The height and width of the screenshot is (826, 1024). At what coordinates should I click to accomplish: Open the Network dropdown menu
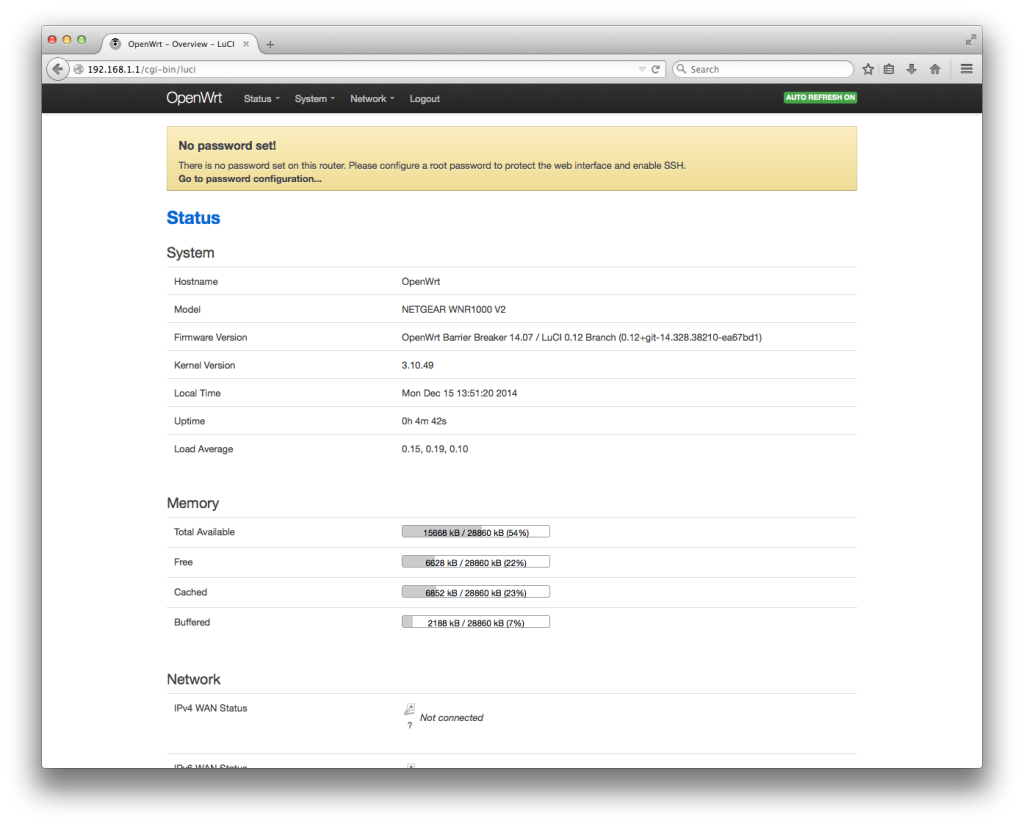[370, 98]
